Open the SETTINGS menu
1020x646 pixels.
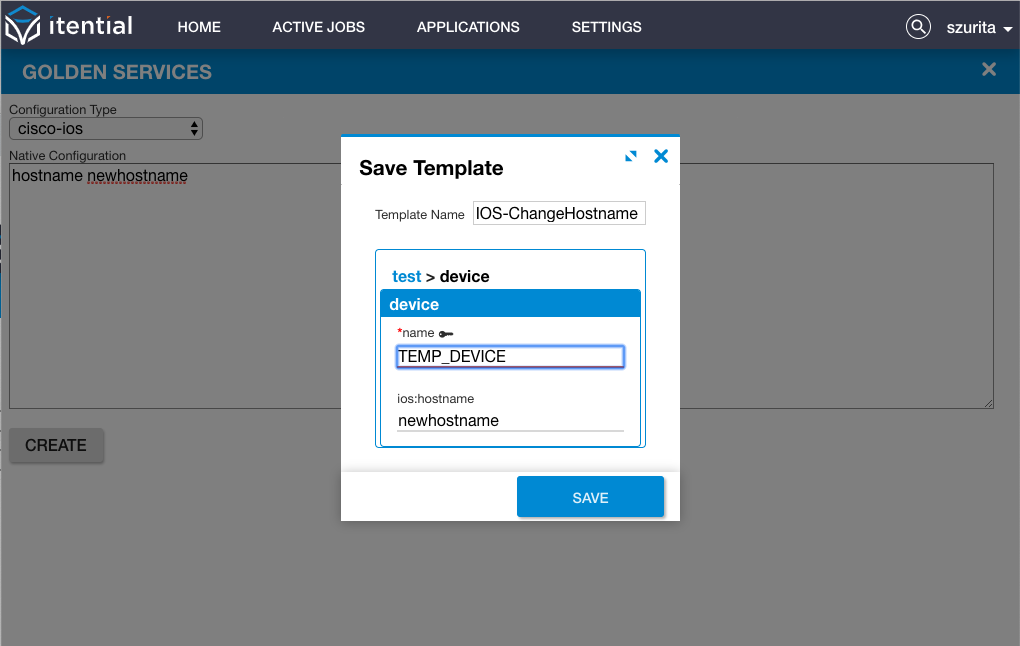tap(606, 27)
